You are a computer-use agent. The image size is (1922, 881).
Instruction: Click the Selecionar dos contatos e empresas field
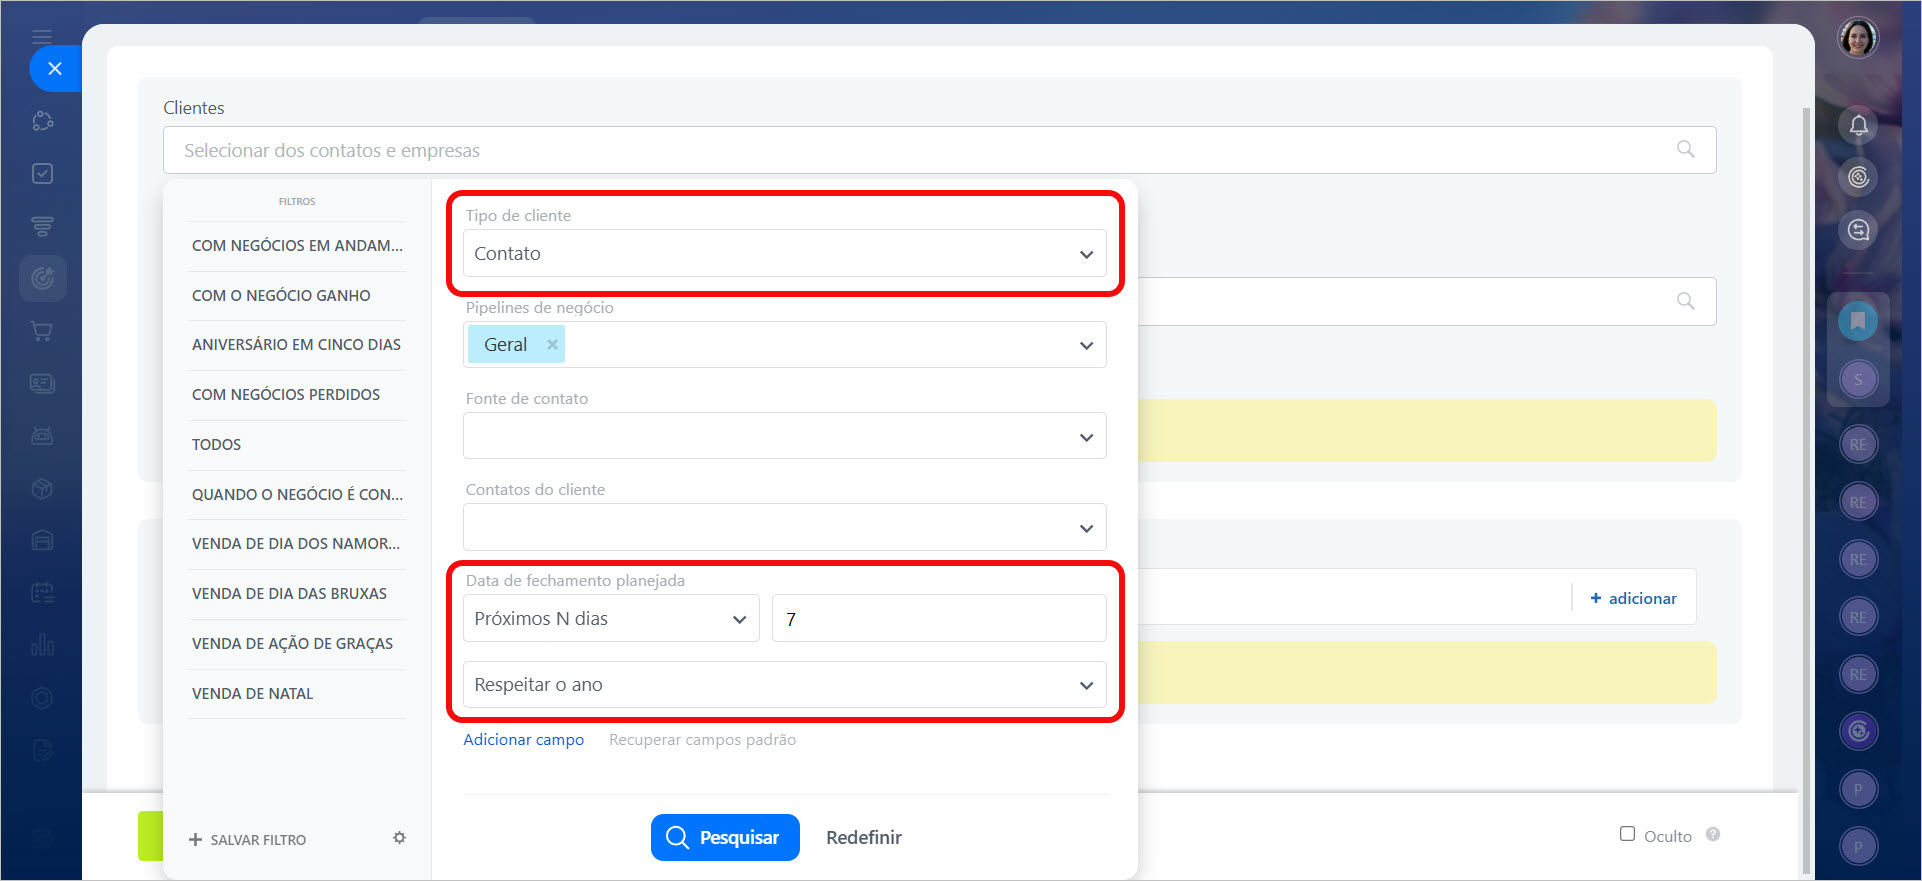pyautogui.click(x=940, y=150)
